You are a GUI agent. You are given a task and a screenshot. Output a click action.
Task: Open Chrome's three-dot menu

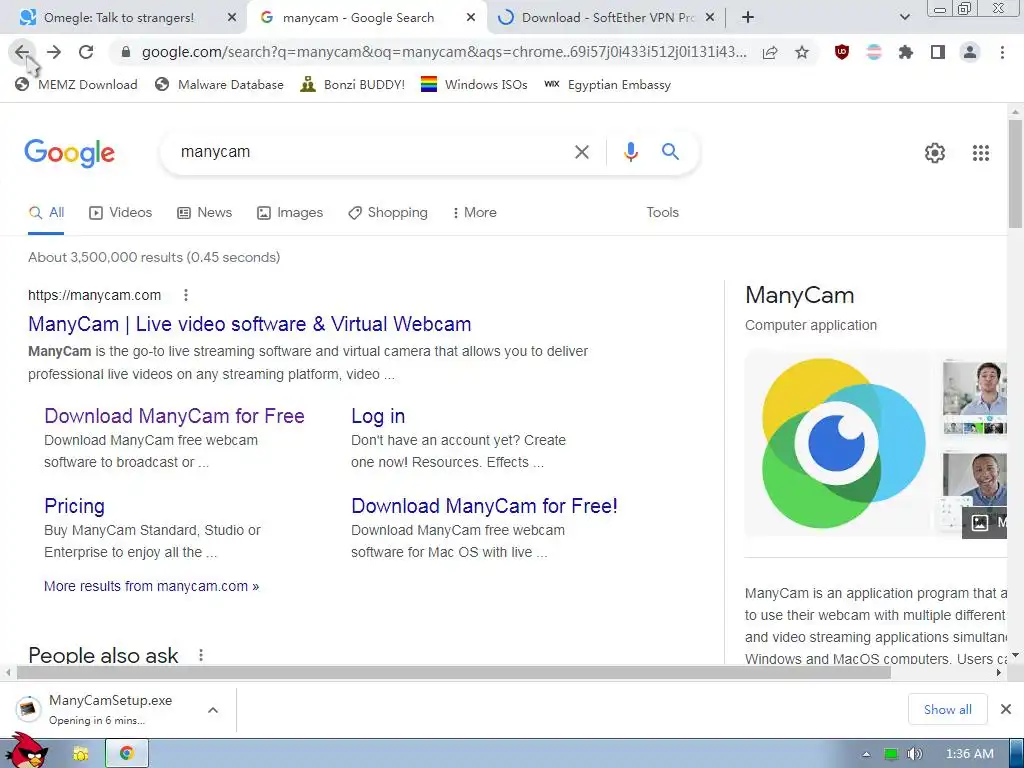coord(1002,52)
